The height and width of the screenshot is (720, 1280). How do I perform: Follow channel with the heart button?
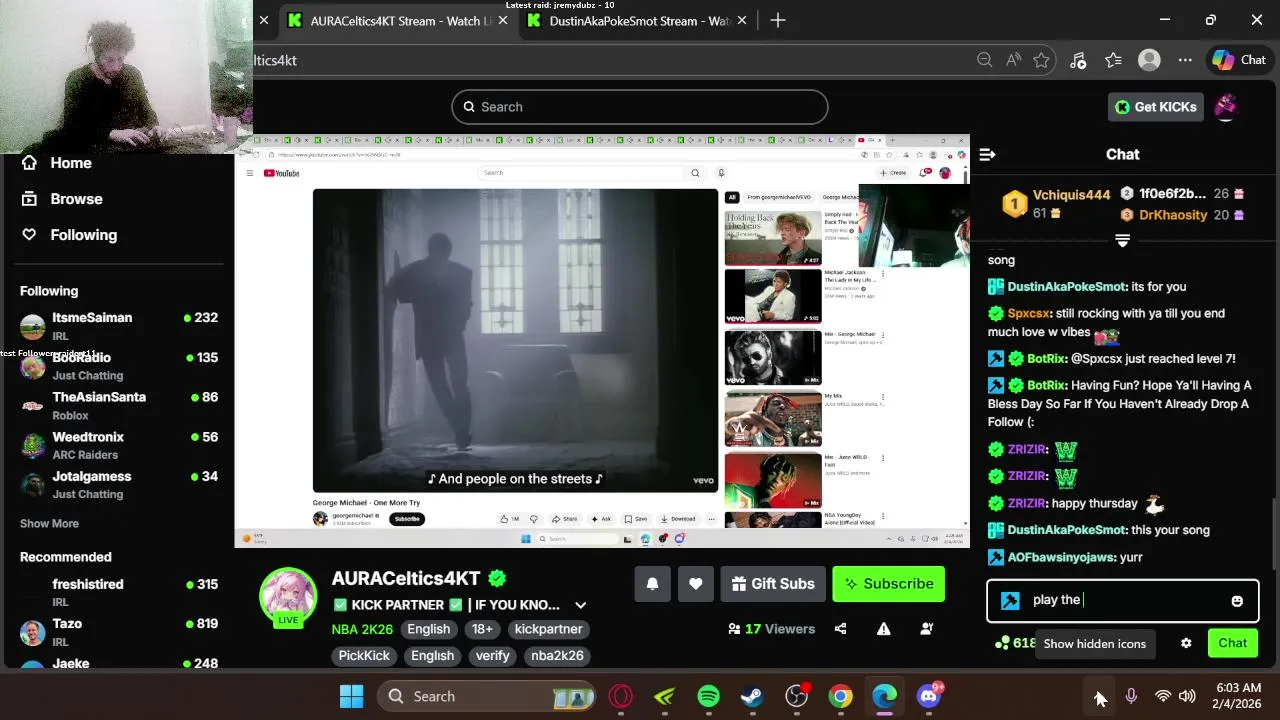(x=696, y=584)
